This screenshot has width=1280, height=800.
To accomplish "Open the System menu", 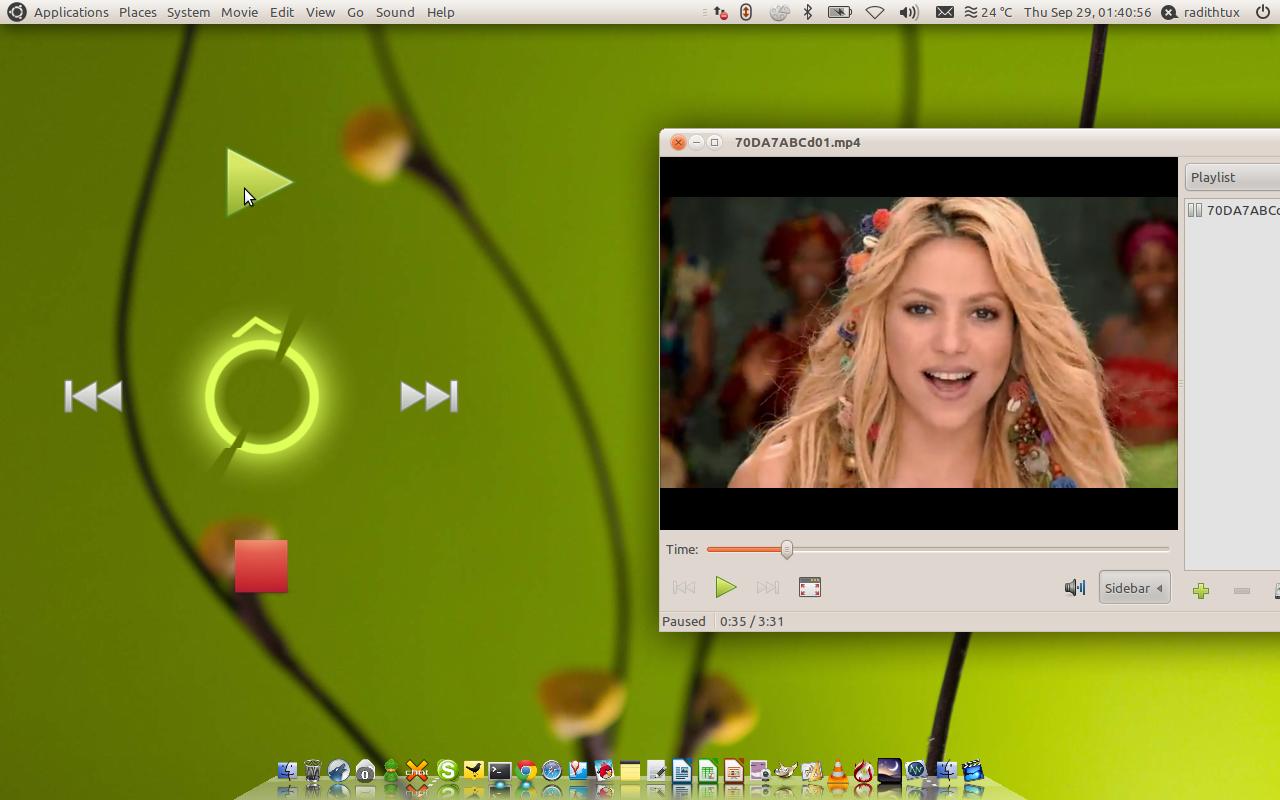I will click(188, 12).
